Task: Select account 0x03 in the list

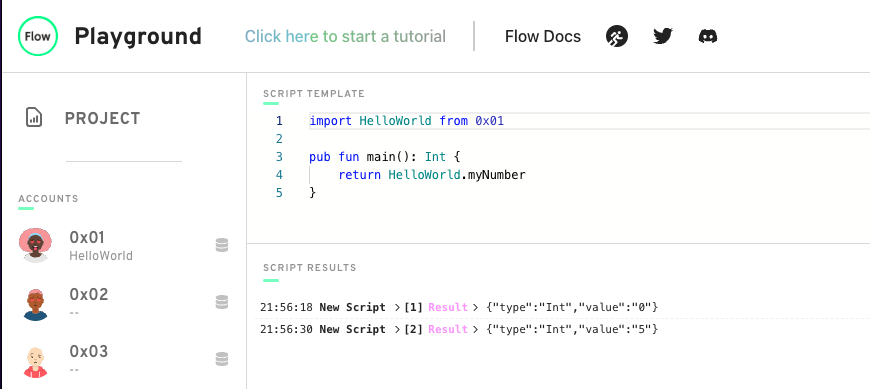Action: tap(123, 360)
